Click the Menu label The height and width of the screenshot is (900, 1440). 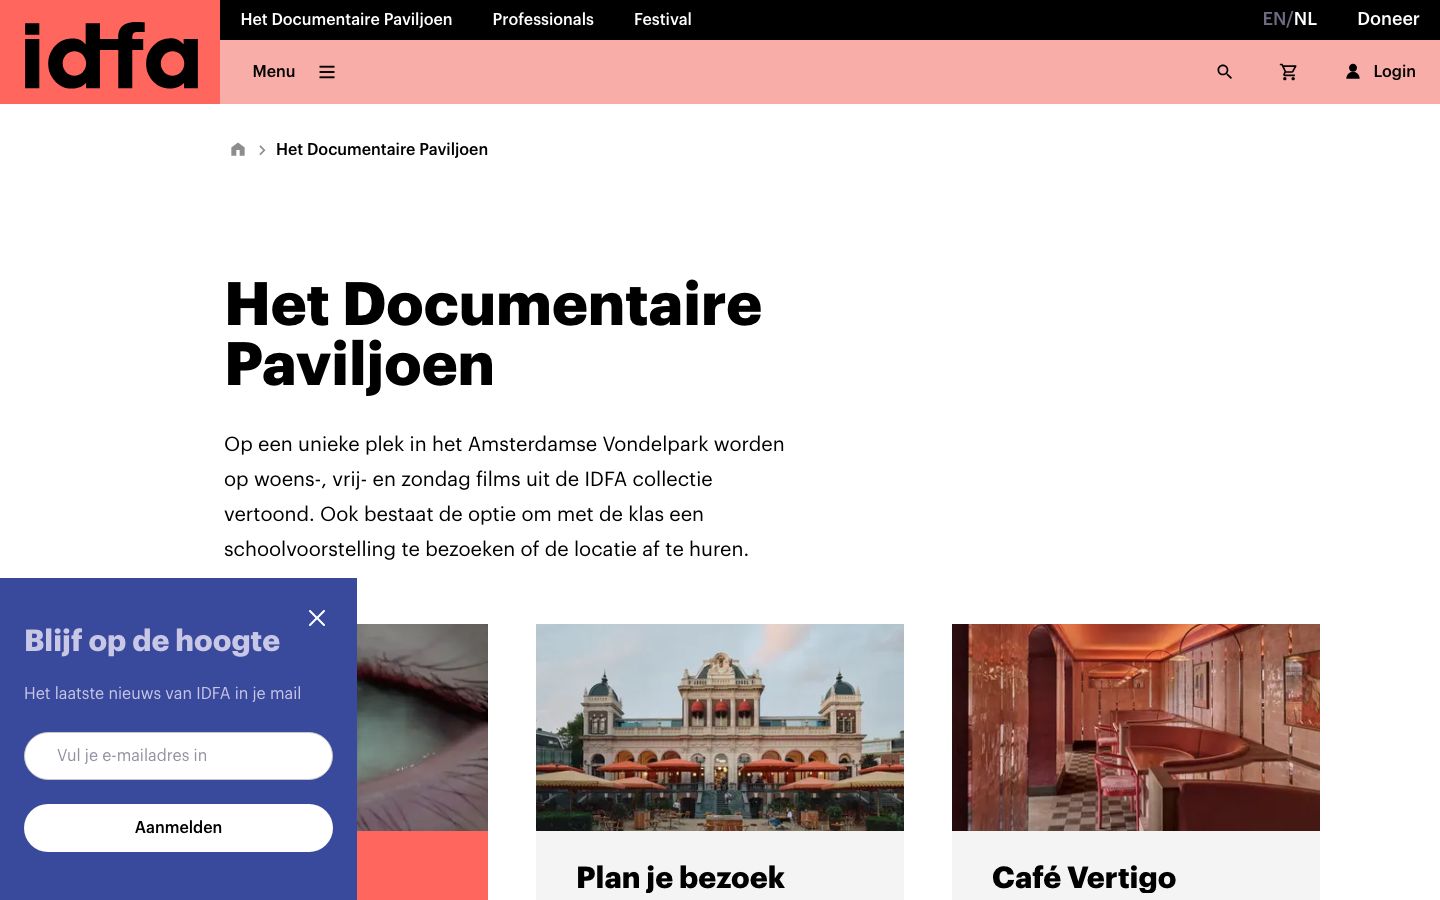coord(274,72)
